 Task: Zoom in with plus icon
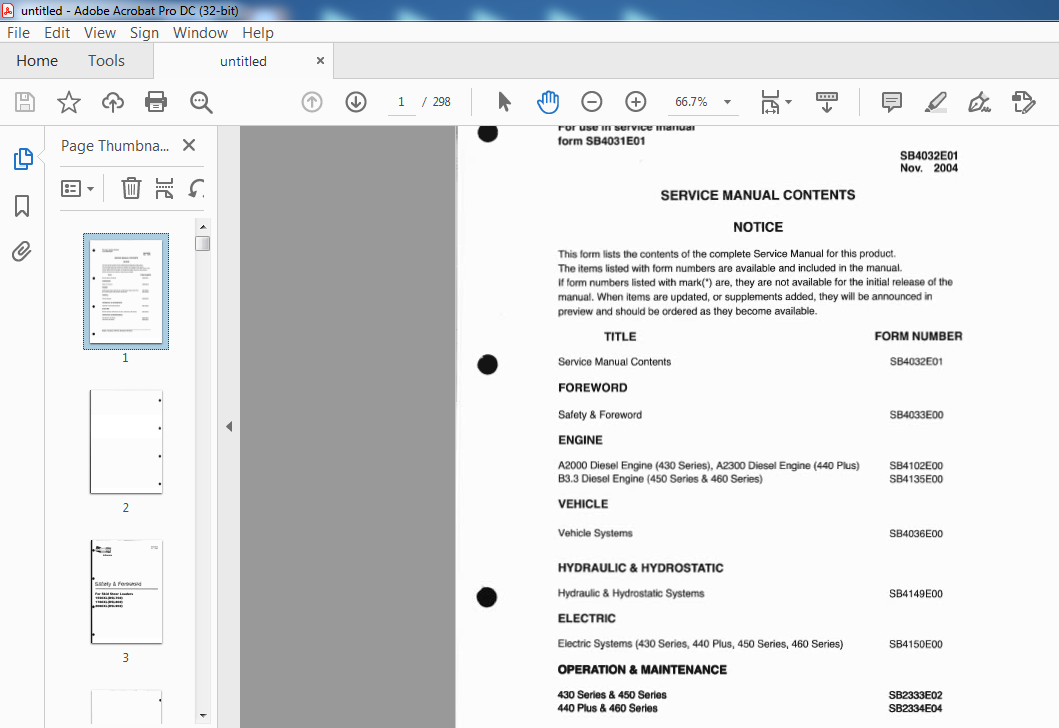pyautogui.click(x=636, y=102)
